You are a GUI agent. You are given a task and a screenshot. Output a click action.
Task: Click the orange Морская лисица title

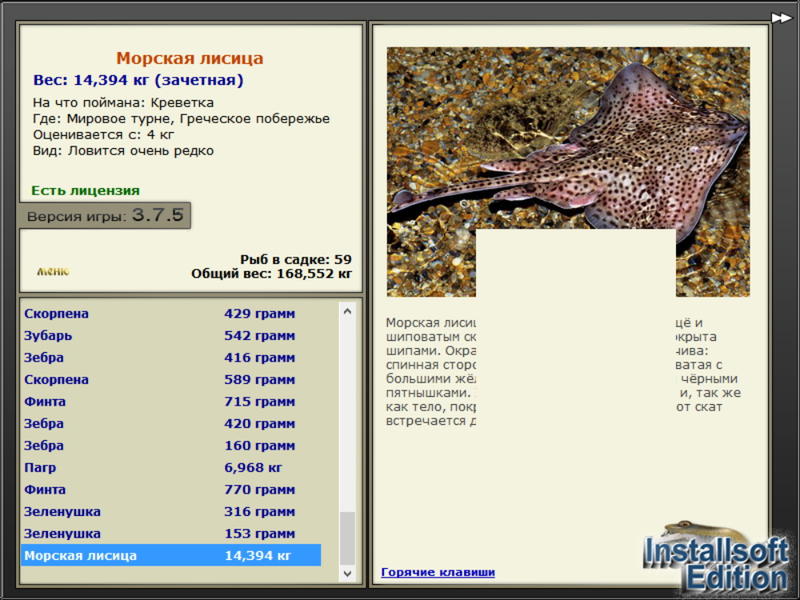click(x=190, y=58)
